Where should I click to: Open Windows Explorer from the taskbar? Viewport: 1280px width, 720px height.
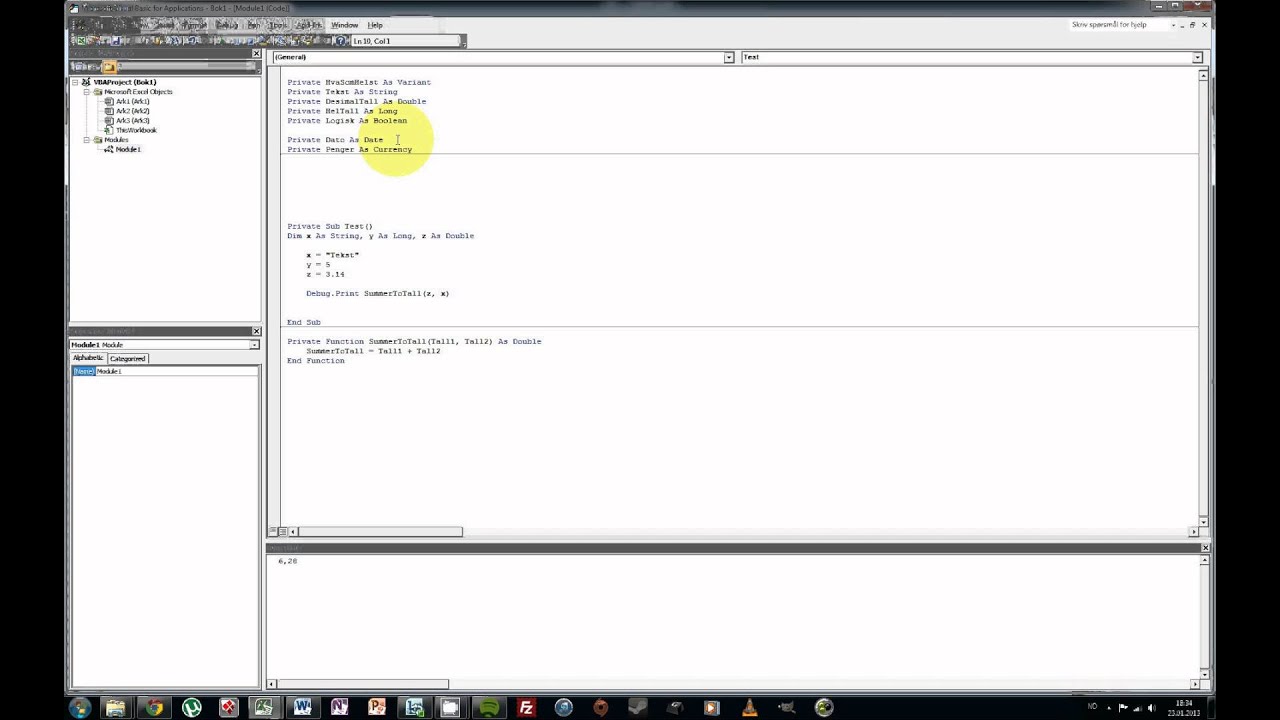pos(116,707)
